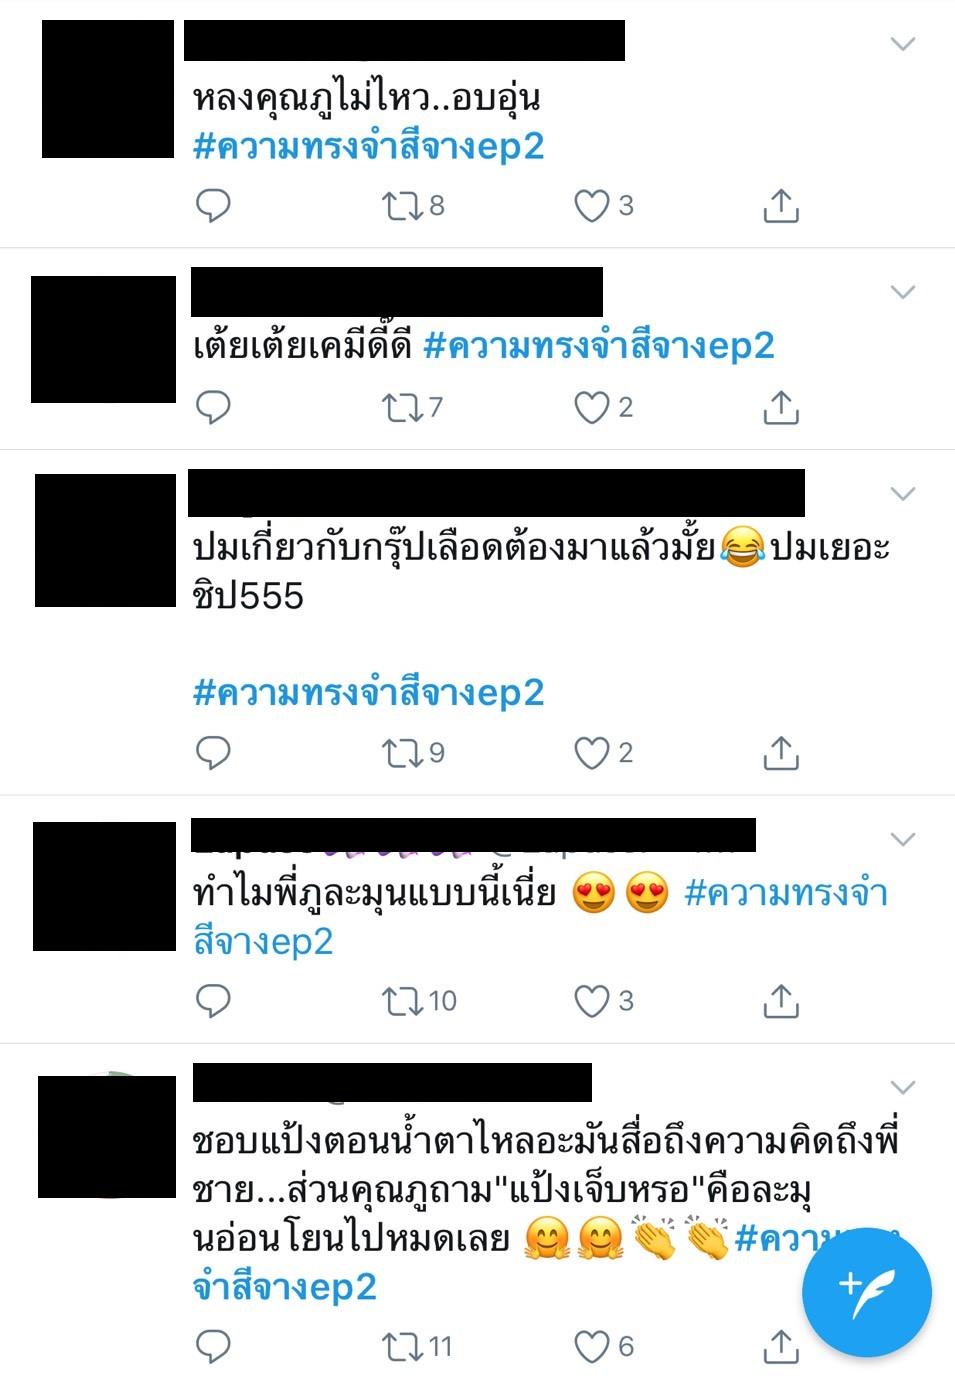Reply to the tweet with 8 retweets

[212, 206]
